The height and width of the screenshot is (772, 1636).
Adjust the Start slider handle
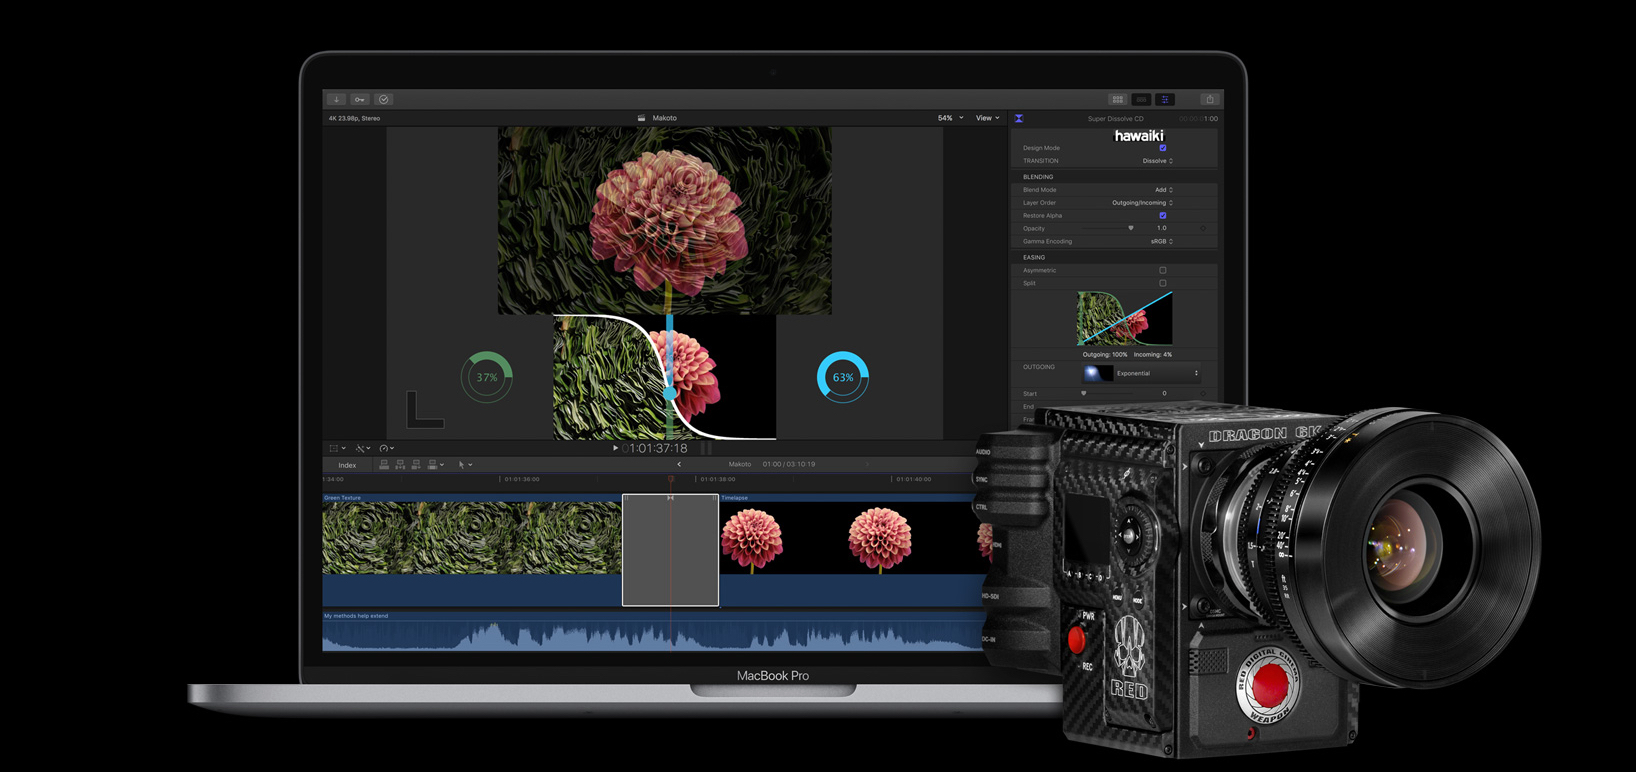tap(1083, 393)
